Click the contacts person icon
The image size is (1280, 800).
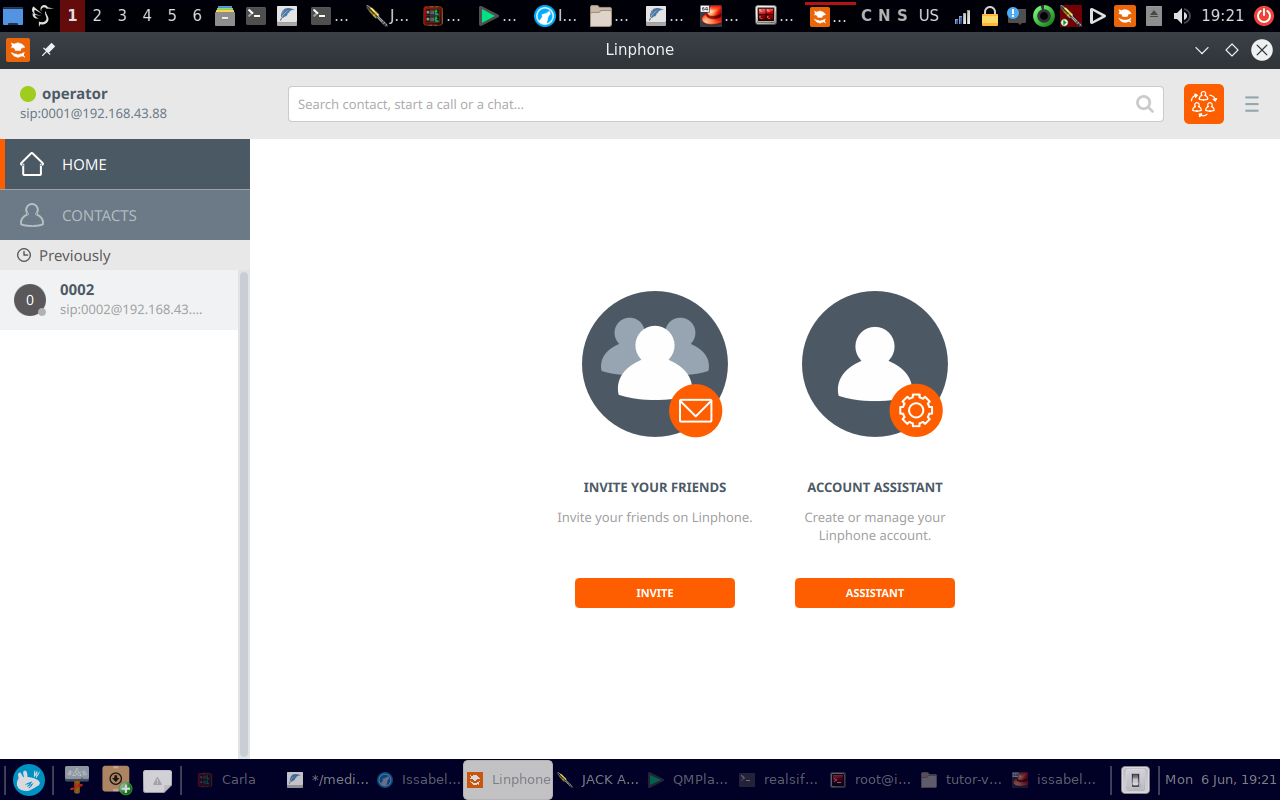point(32,215)
